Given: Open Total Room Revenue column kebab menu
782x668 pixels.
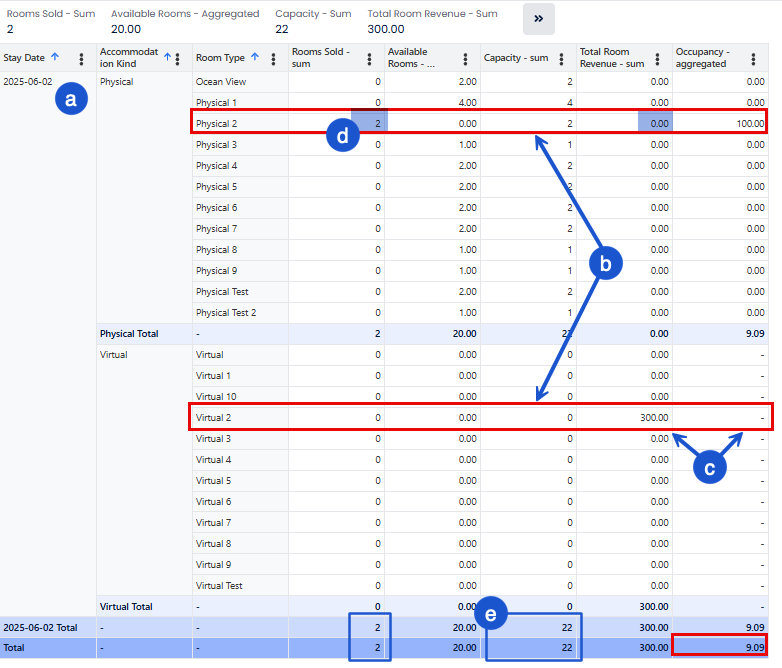Looking at the screenshot, I should pos(657,58).
